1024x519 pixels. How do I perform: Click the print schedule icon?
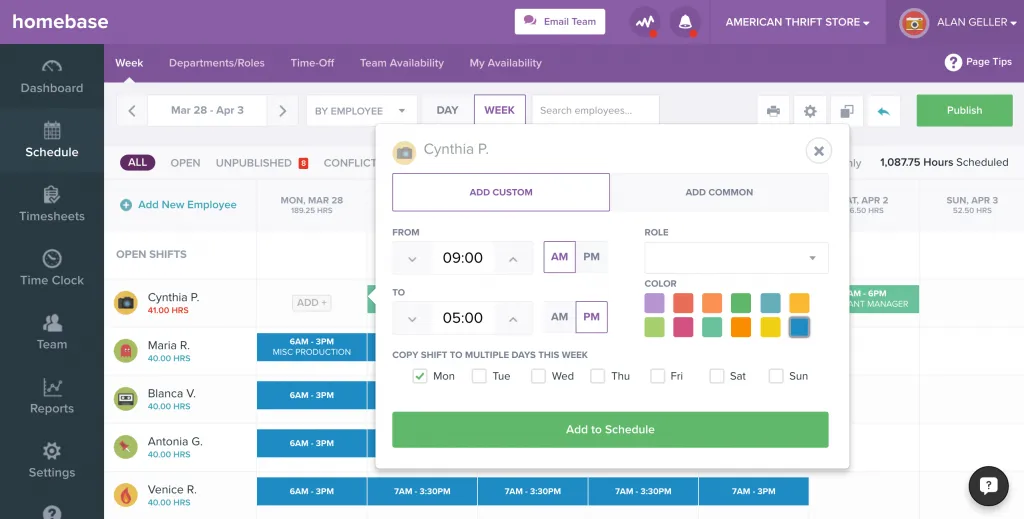773,111
